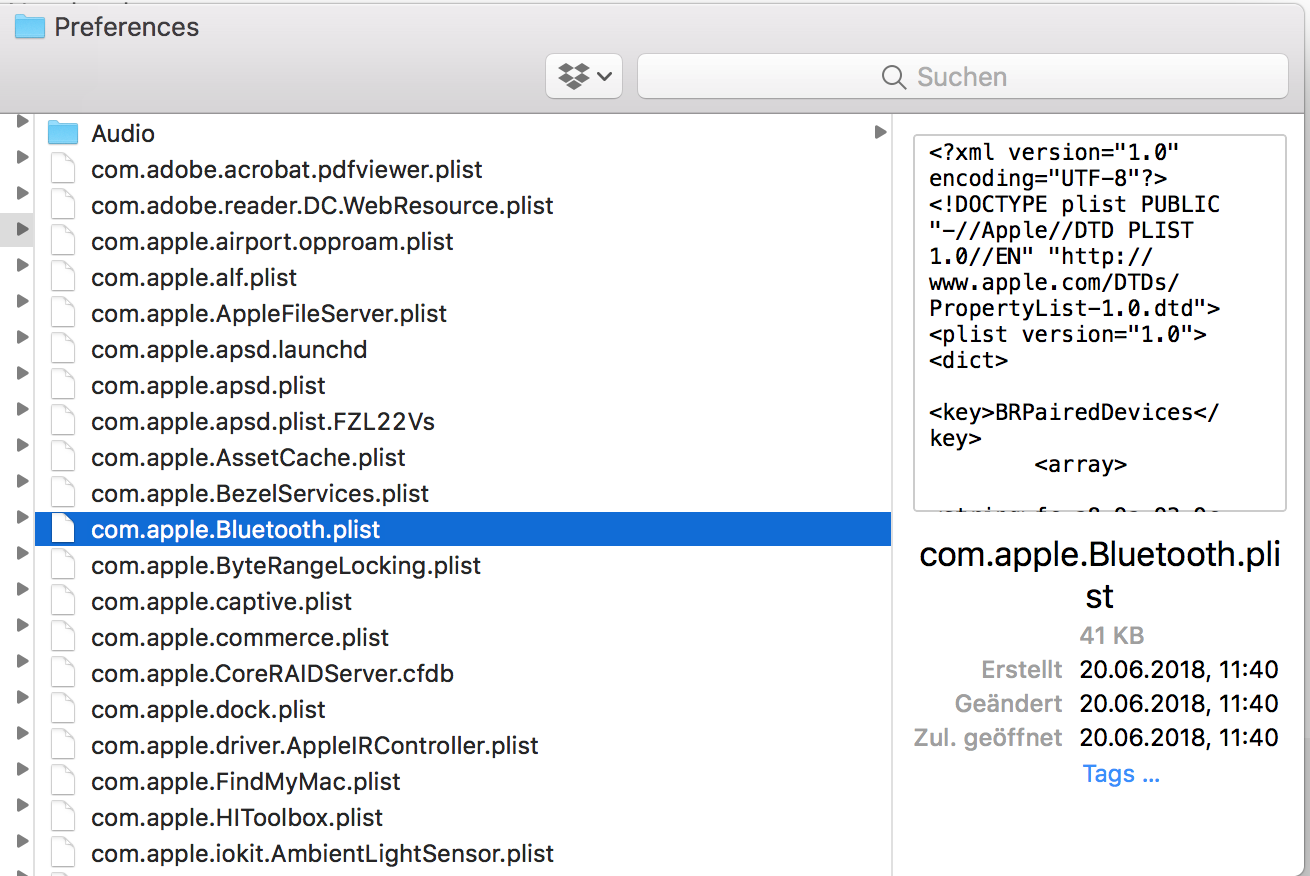The height and width of the screenshot is (876, 1310).
Task: Click the com.apple.alf.plist file icon
Action: click(x=63, y=278)
